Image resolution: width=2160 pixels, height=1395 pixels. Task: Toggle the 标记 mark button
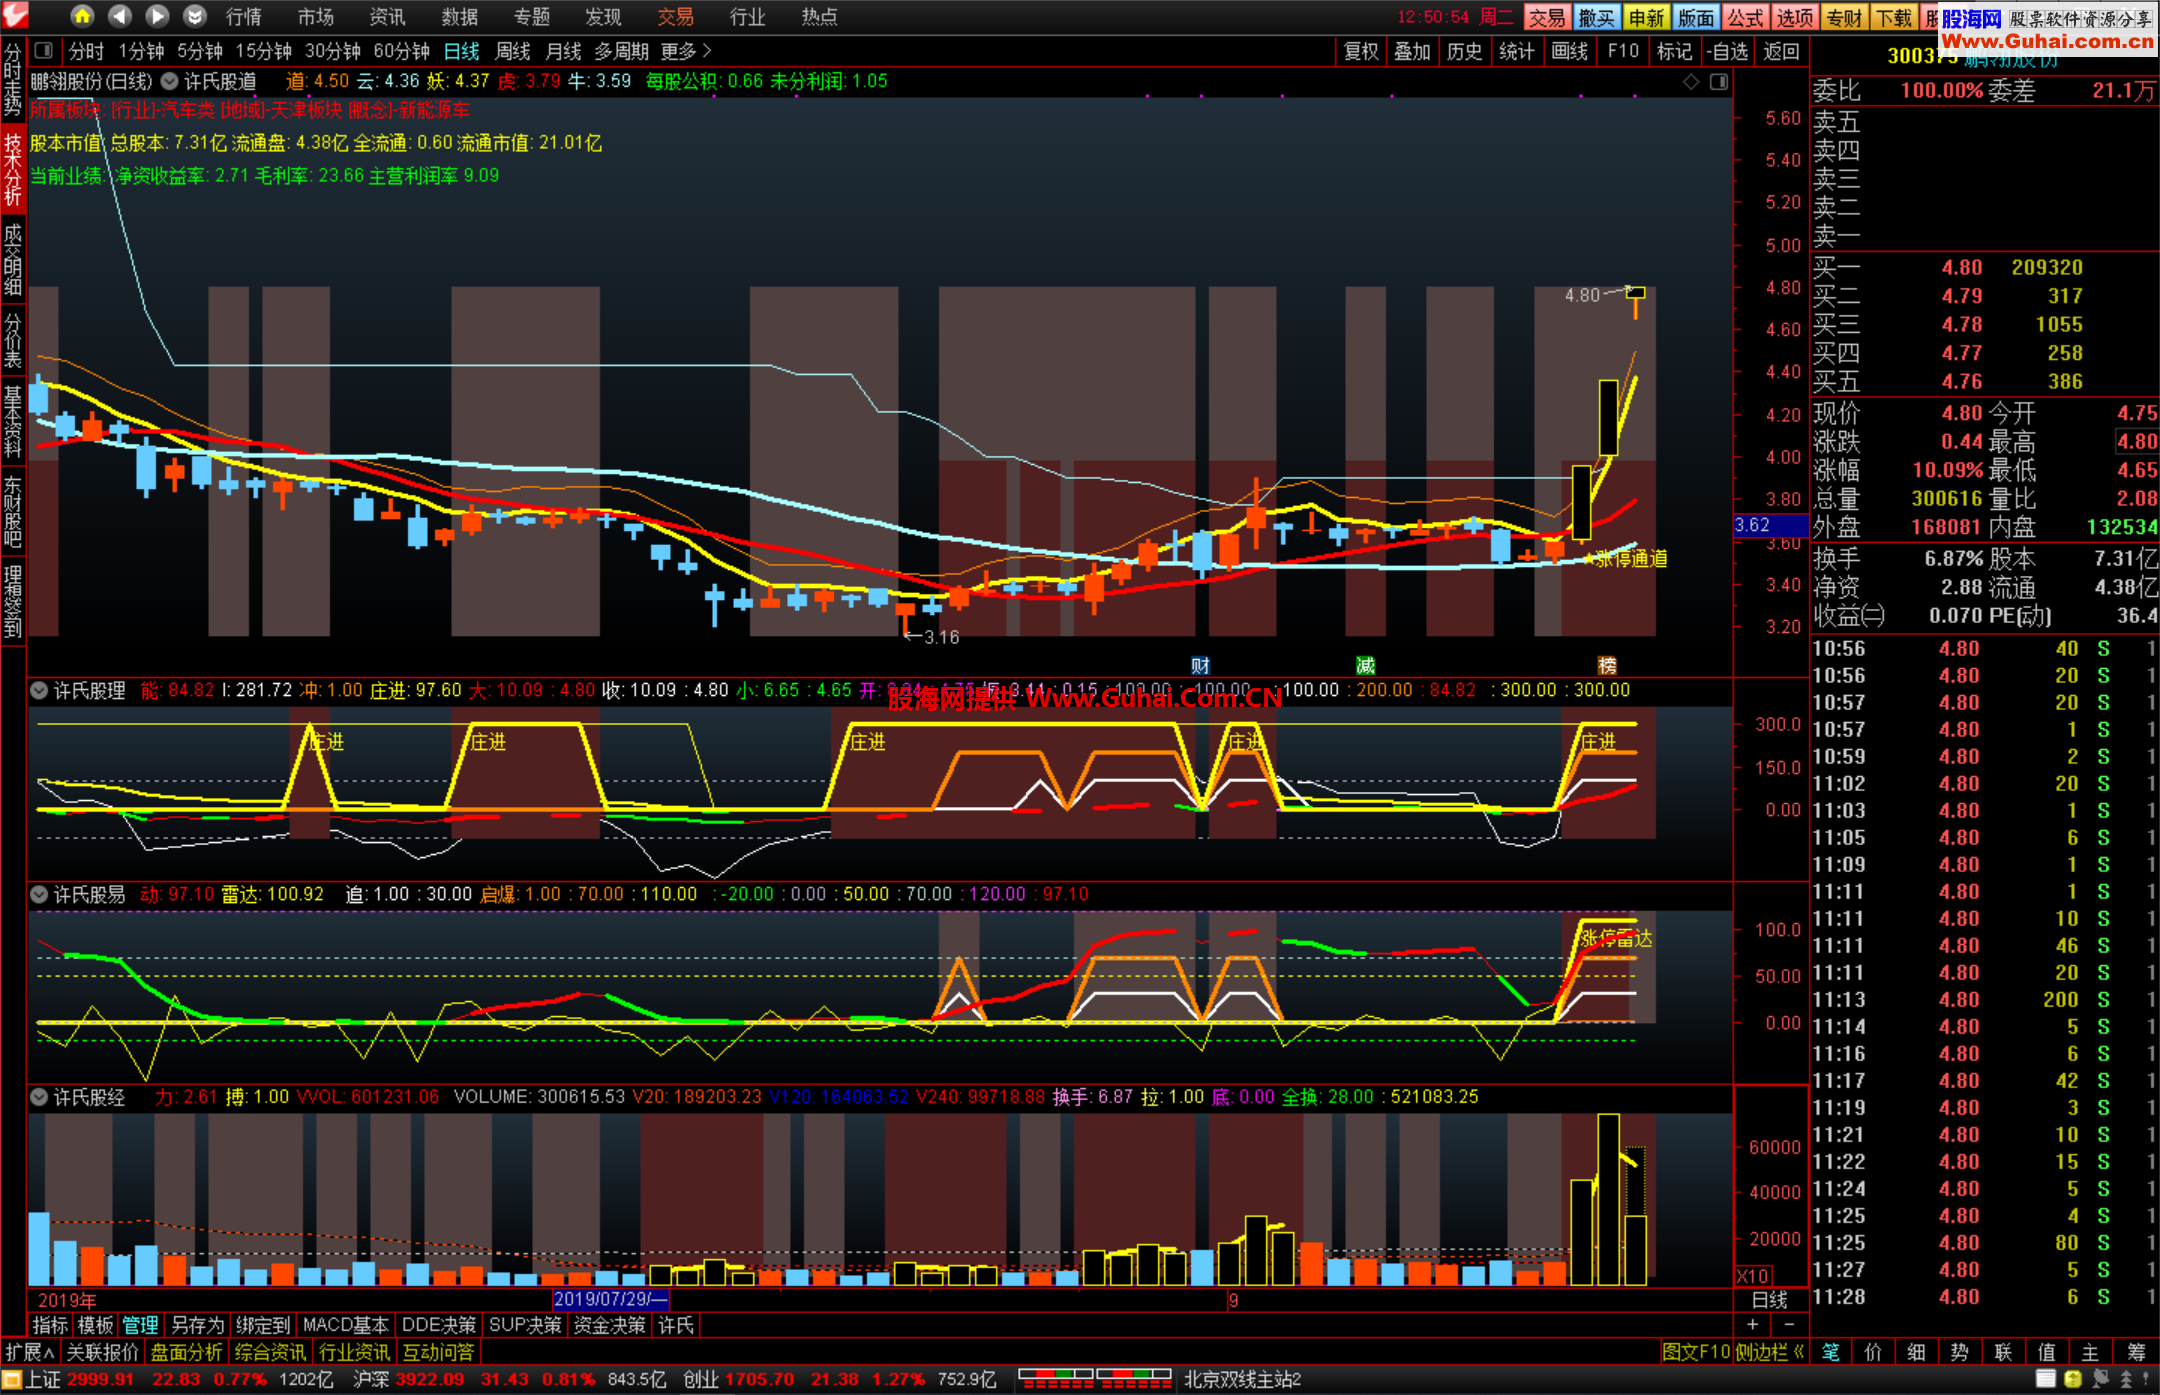coord(1675,51)
